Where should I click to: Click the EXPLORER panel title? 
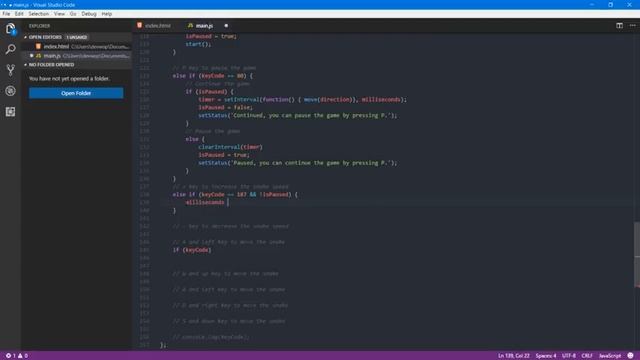tap(39, 26)
